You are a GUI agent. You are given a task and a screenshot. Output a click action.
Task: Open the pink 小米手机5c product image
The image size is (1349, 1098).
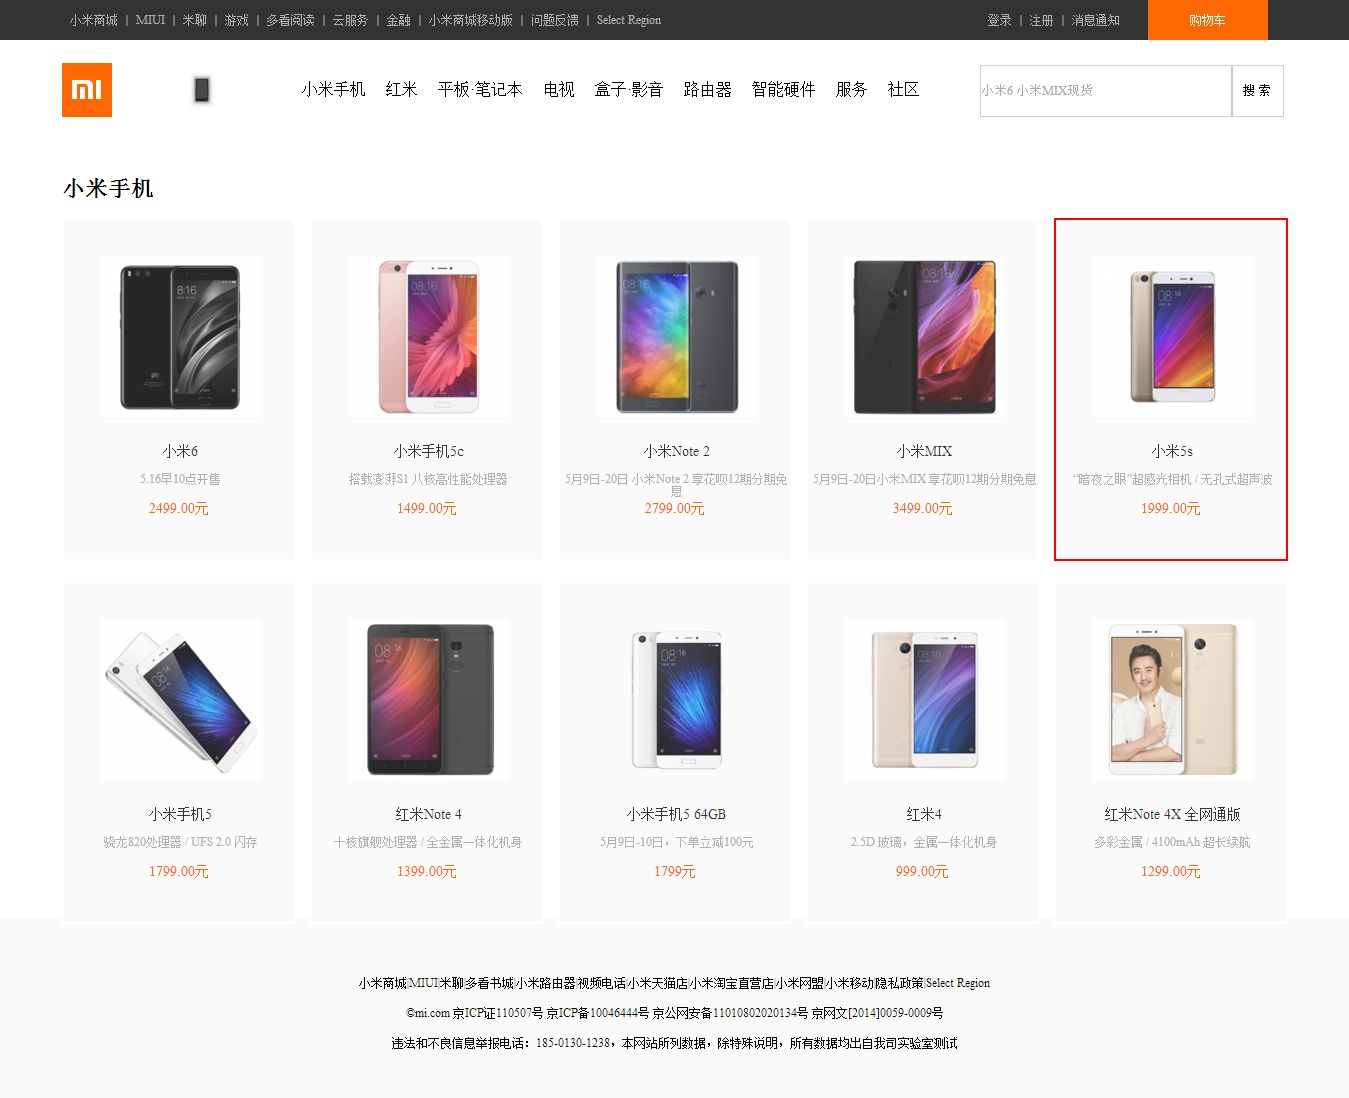(429, 337)
